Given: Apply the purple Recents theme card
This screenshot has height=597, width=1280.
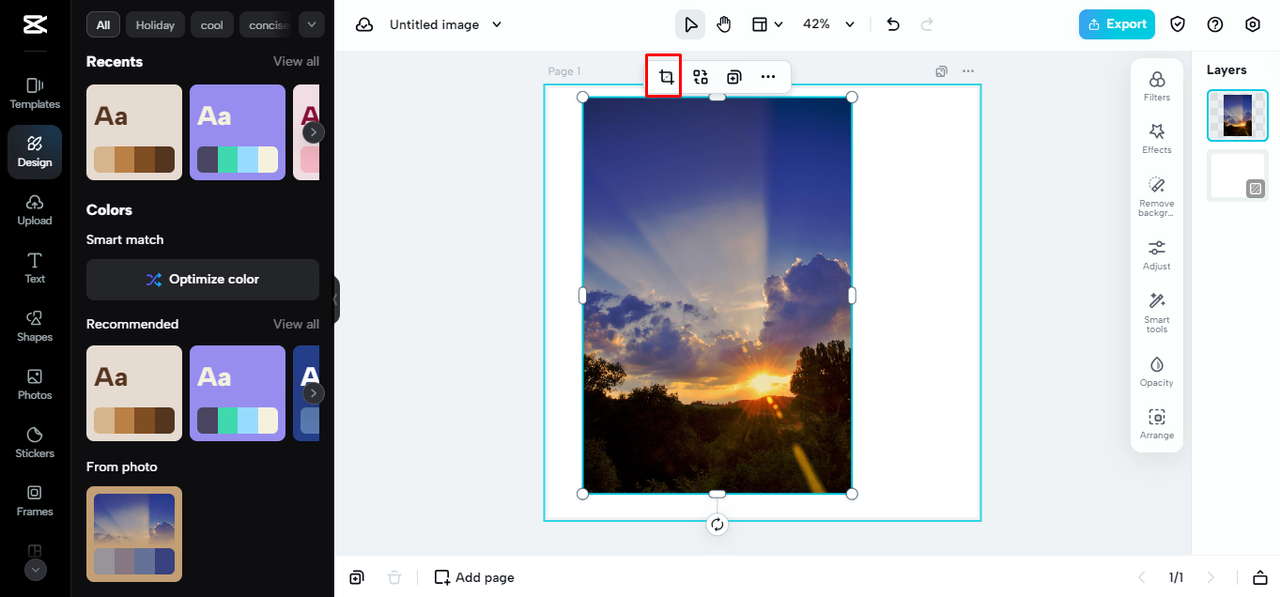Looking at the screenshot, I should pos(237,132).
